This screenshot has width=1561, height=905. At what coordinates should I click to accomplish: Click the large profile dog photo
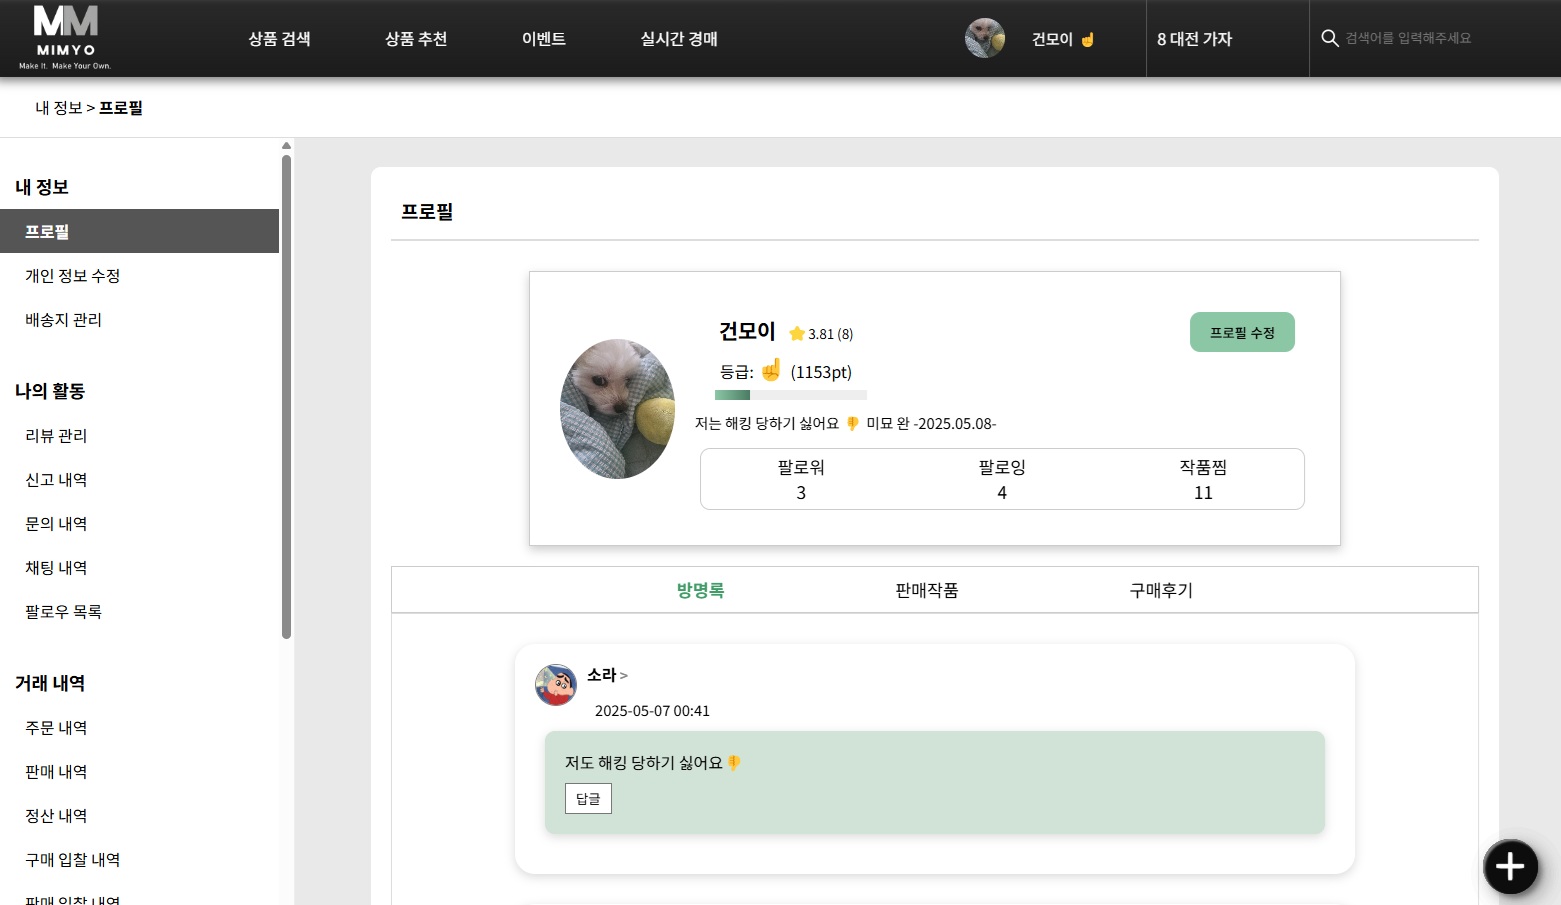618,409
